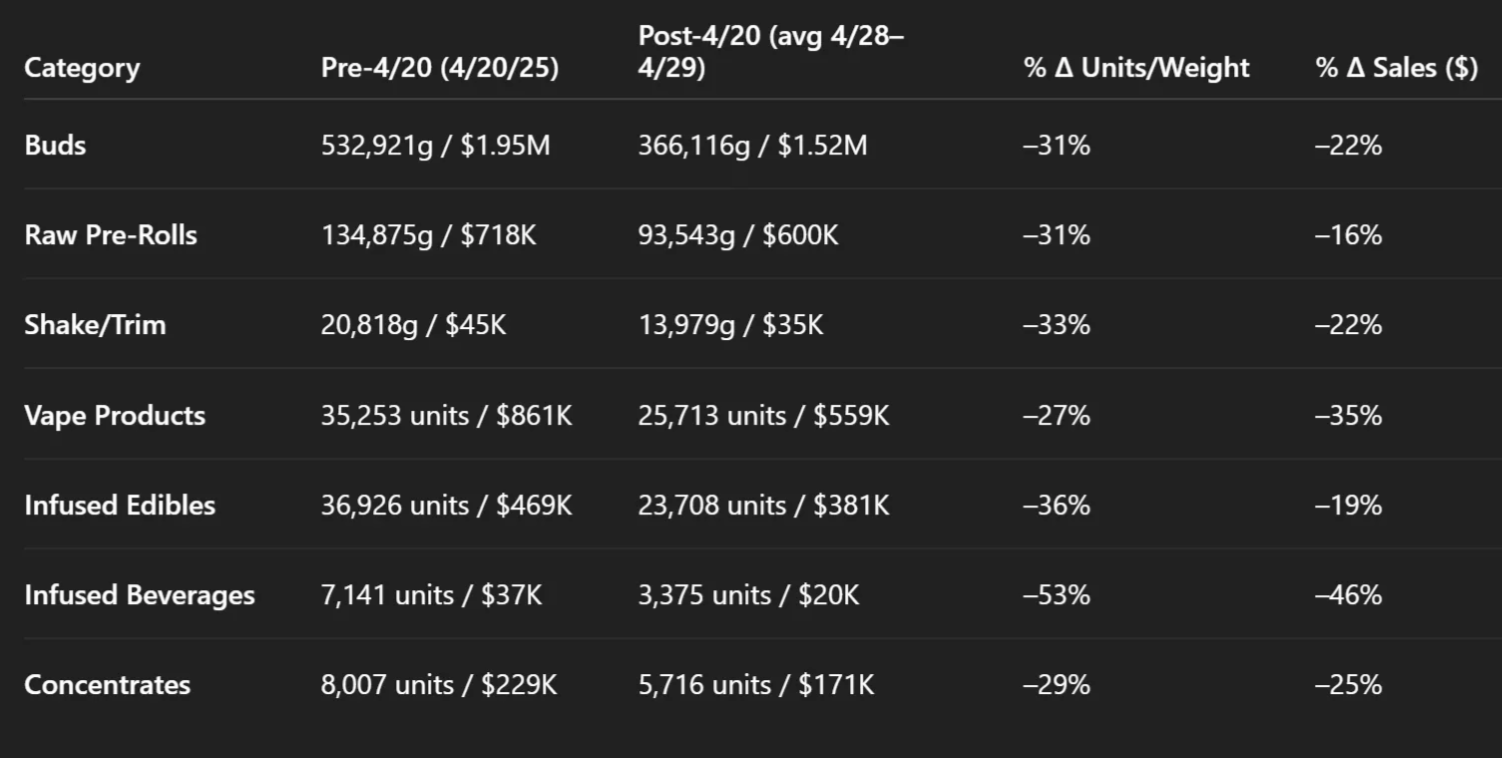1502x758 pixels.
Task: Click the Category column header
Action: tap(82, 68)
